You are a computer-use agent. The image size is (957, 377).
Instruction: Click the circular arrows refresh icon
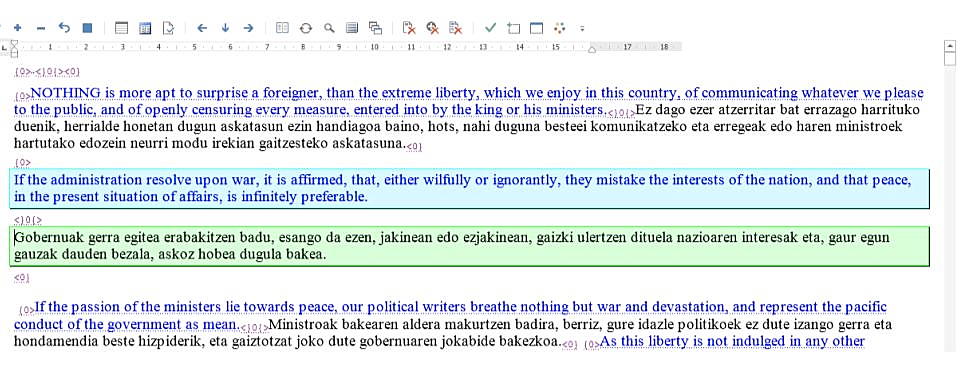[x=306, y=27]
